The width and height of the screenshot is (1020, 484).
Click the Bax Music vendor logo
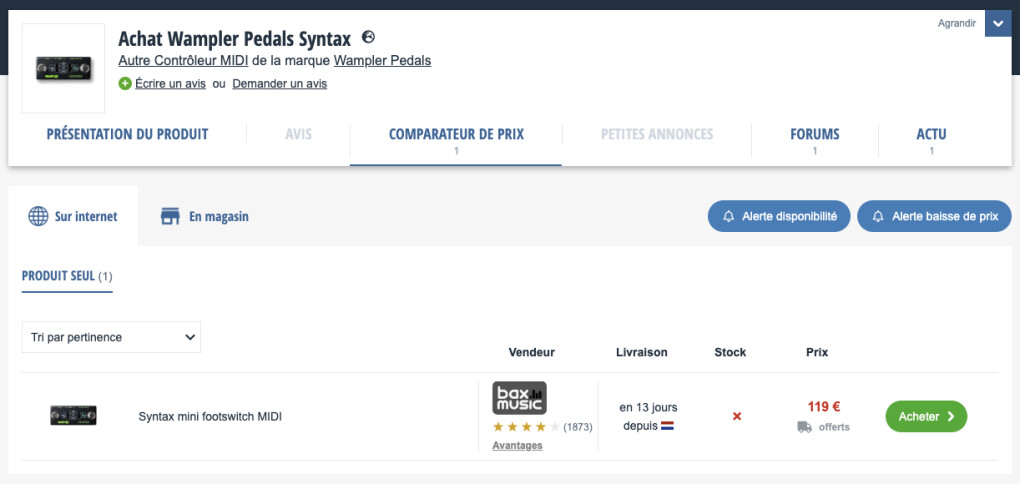click(519, 397)
